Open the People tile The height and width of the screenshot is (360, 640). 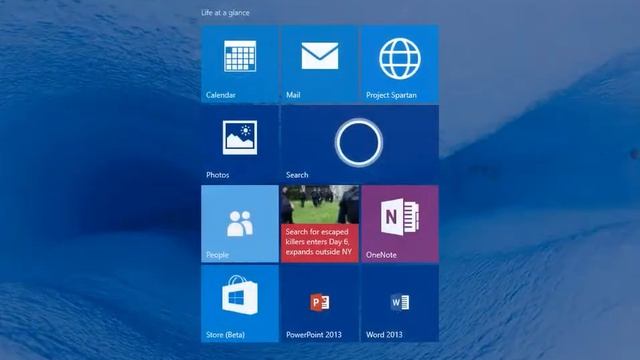(240, 223)
